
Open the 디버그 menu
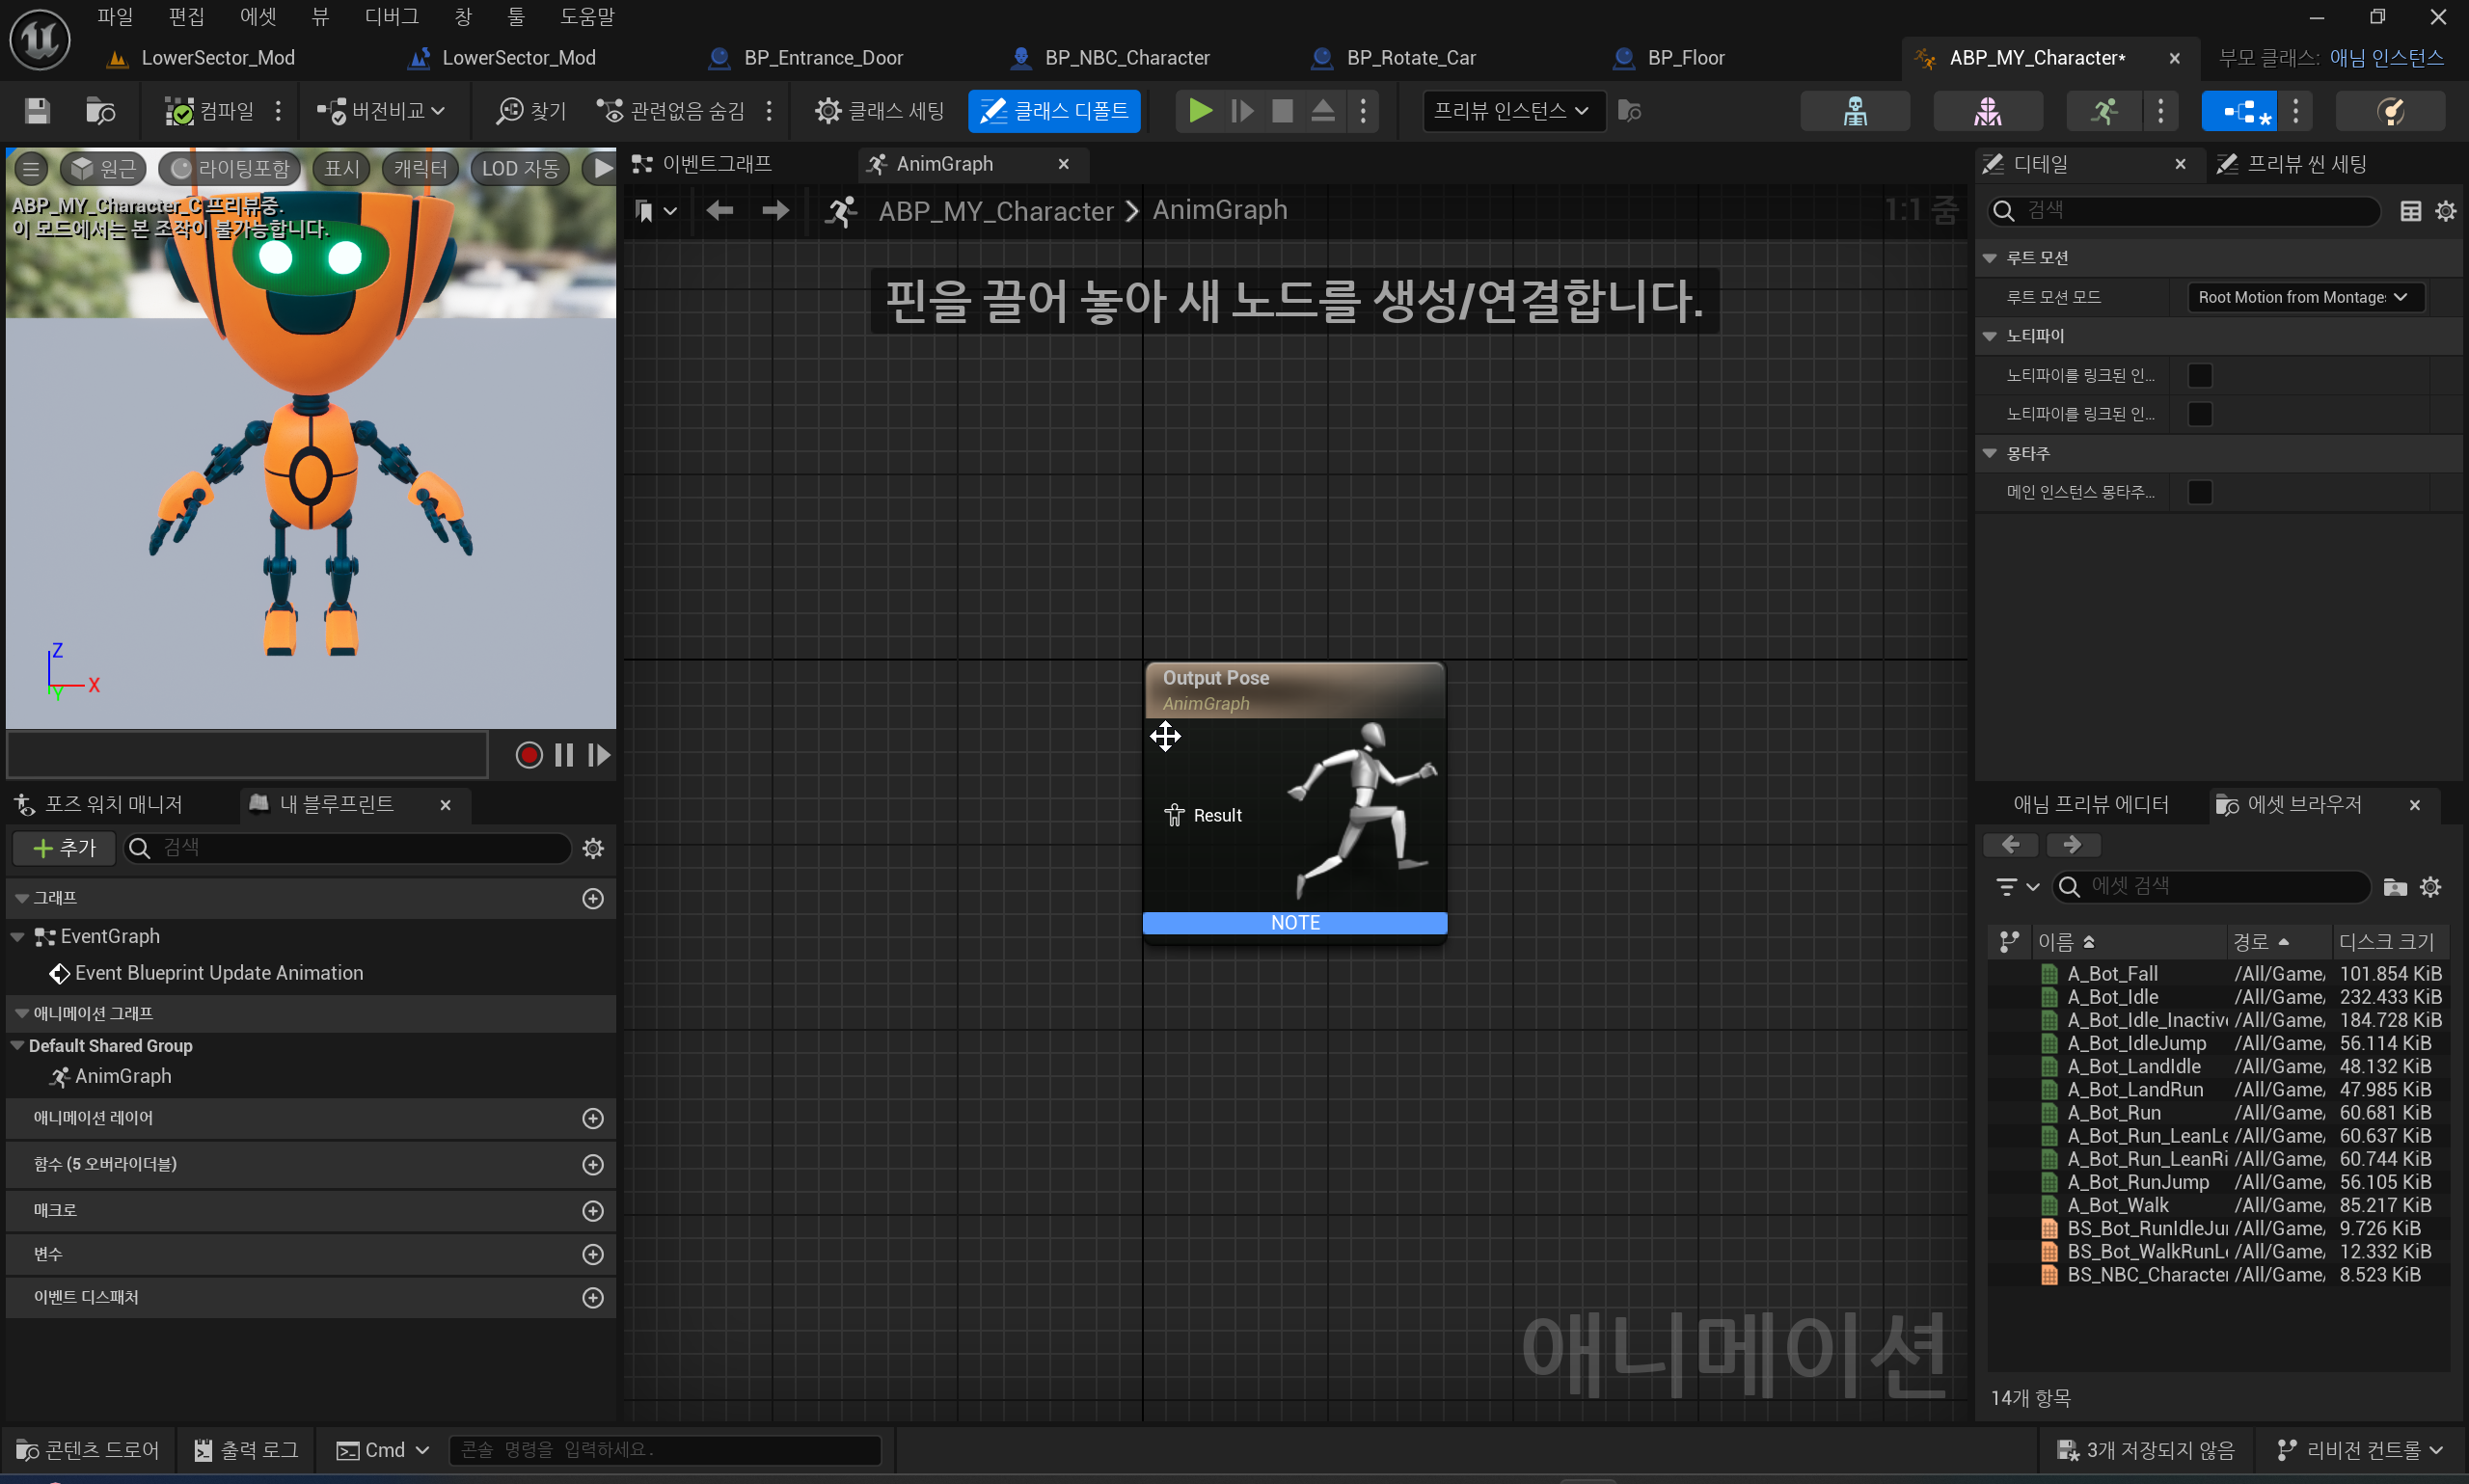pyautogui.click(x=391, y=17)
